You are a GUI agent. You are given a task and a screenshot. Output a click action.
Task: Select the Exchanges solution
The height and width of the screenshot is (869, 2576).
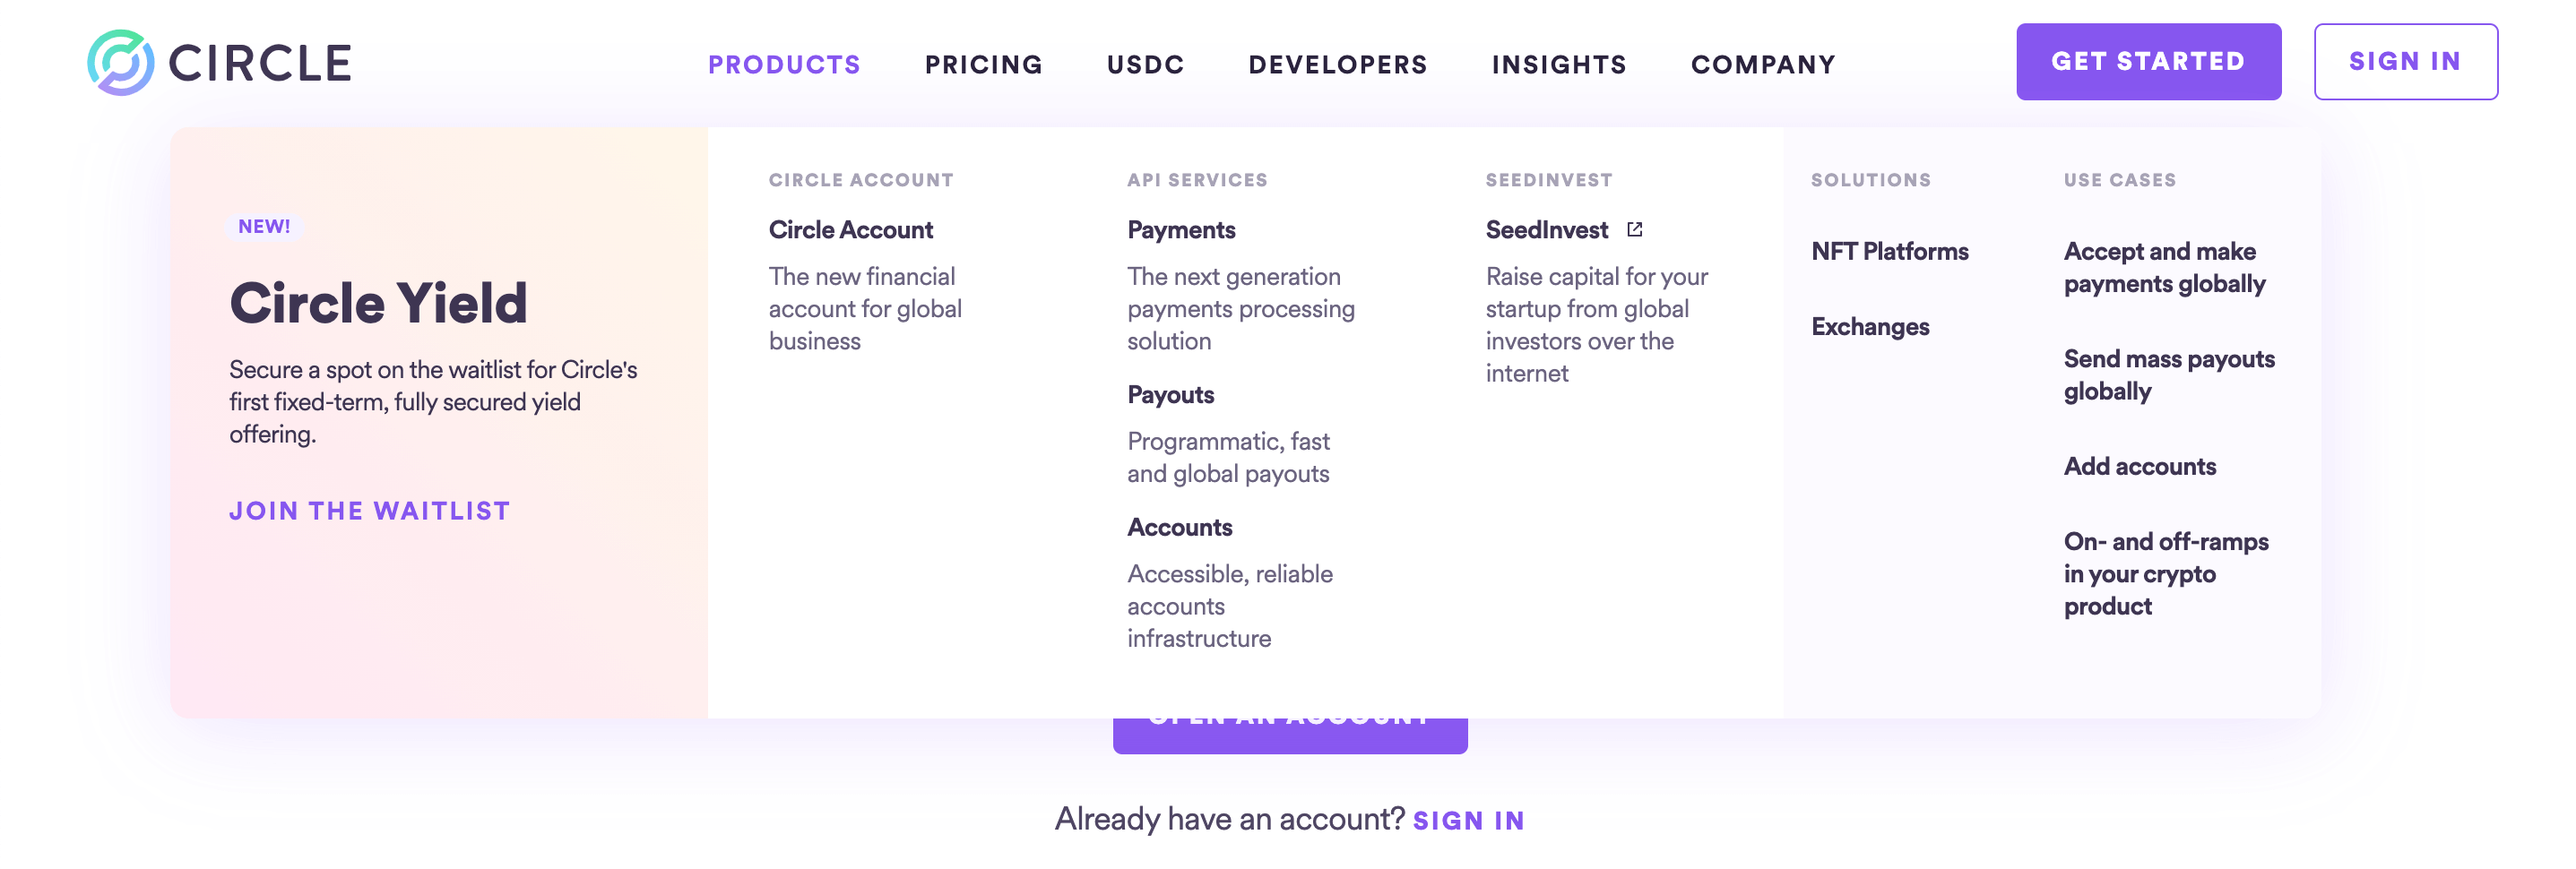click(1869, 326)
